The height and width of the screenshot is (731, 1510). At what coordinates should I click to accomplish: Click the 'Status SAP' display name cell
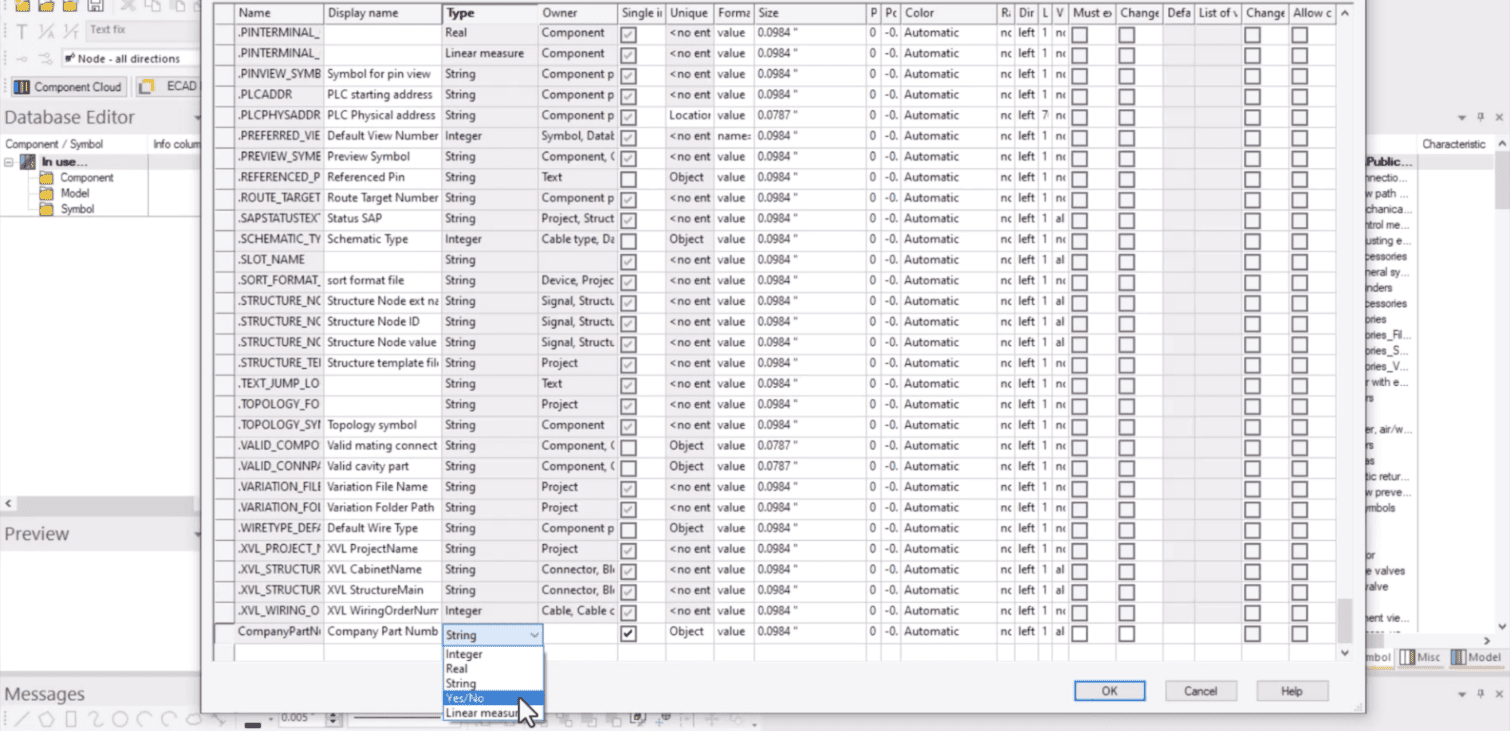[x=383, y=219]
